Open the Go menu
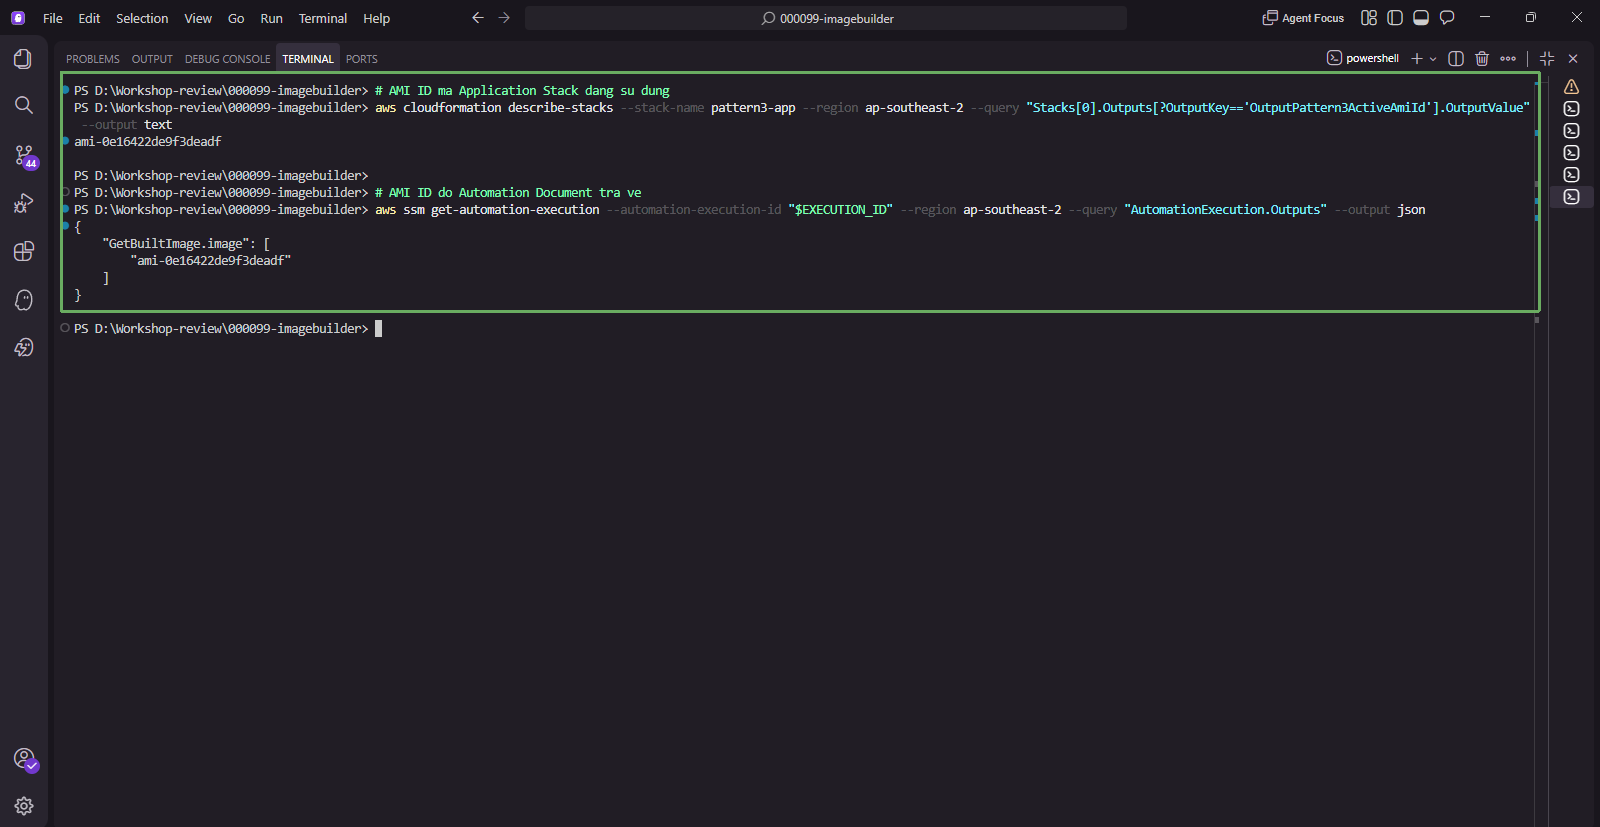This screenshot has width=1600, height=827. (236, 18)
